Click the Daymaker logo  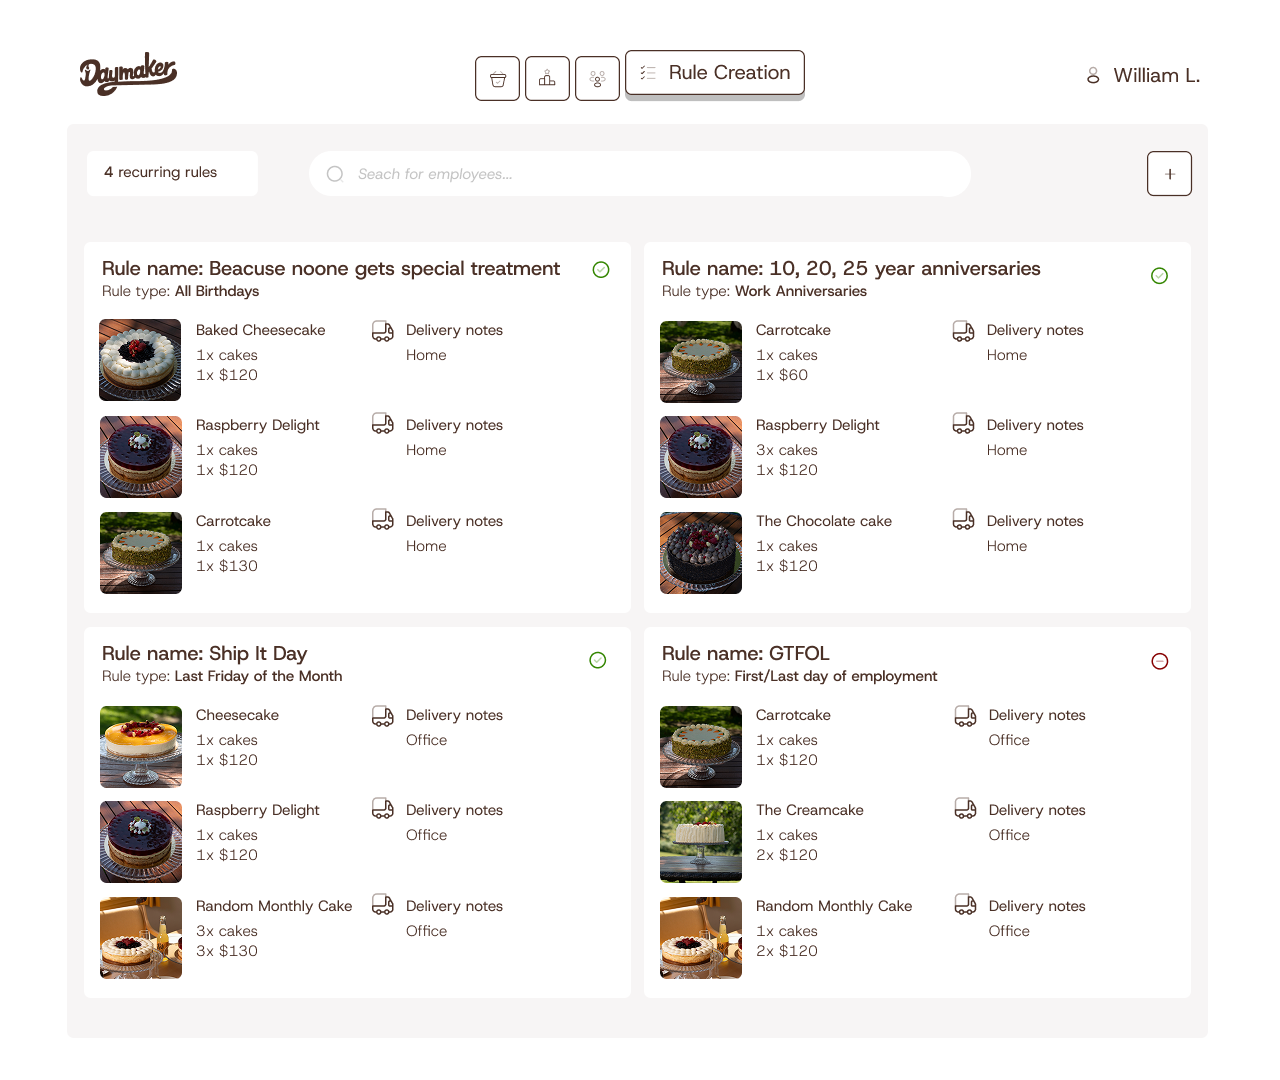(x=128, y=73)
